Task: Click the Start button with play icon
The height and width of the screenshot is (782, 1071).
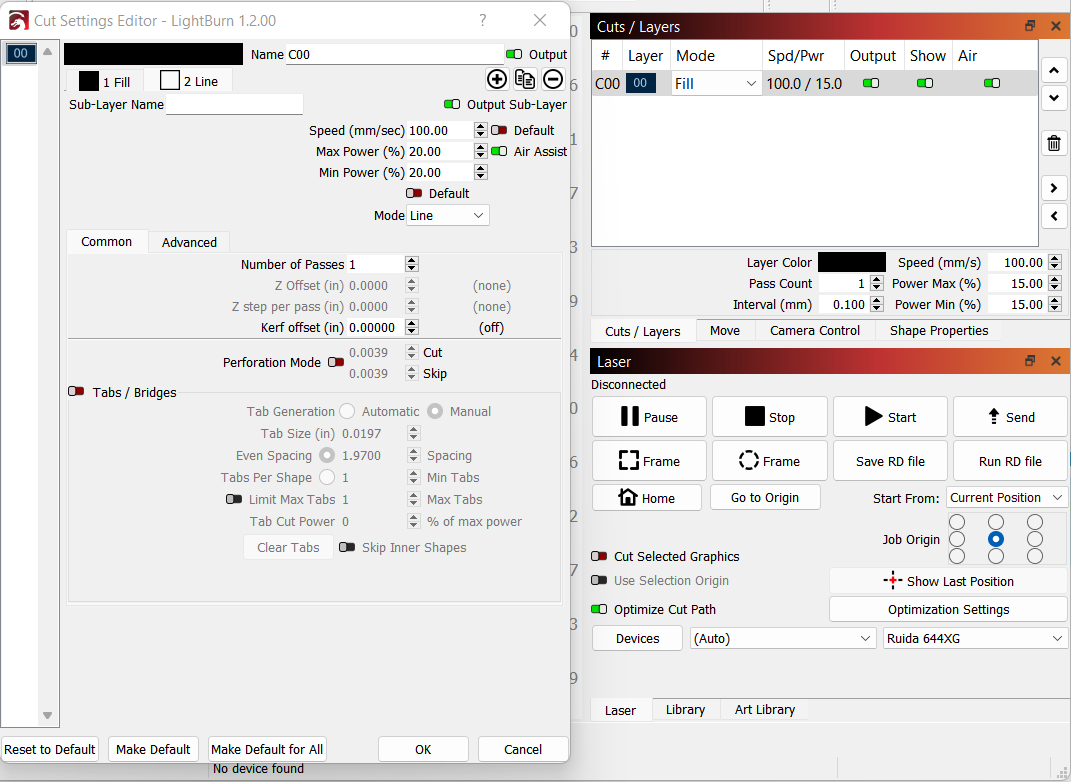Action: (889, 417)
